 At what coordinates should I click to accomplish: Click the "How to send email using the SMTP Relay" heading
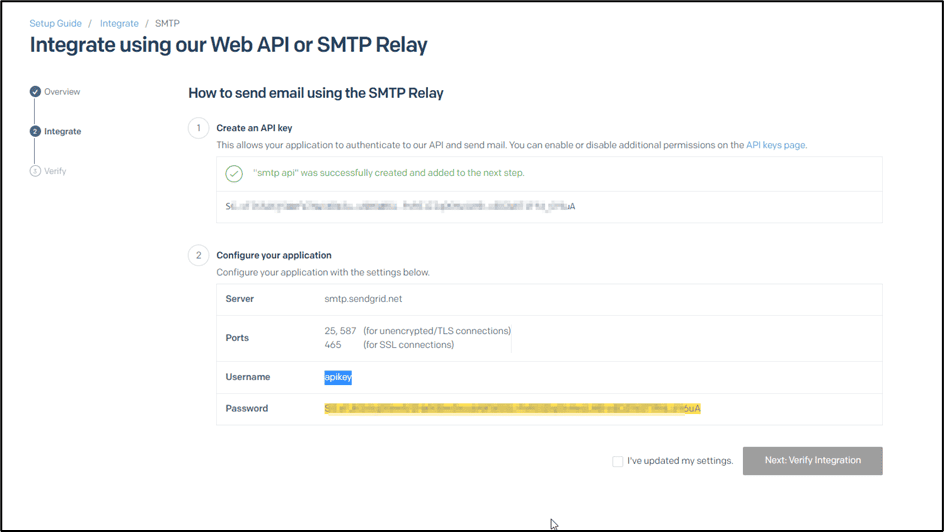[x=316, y=93]
